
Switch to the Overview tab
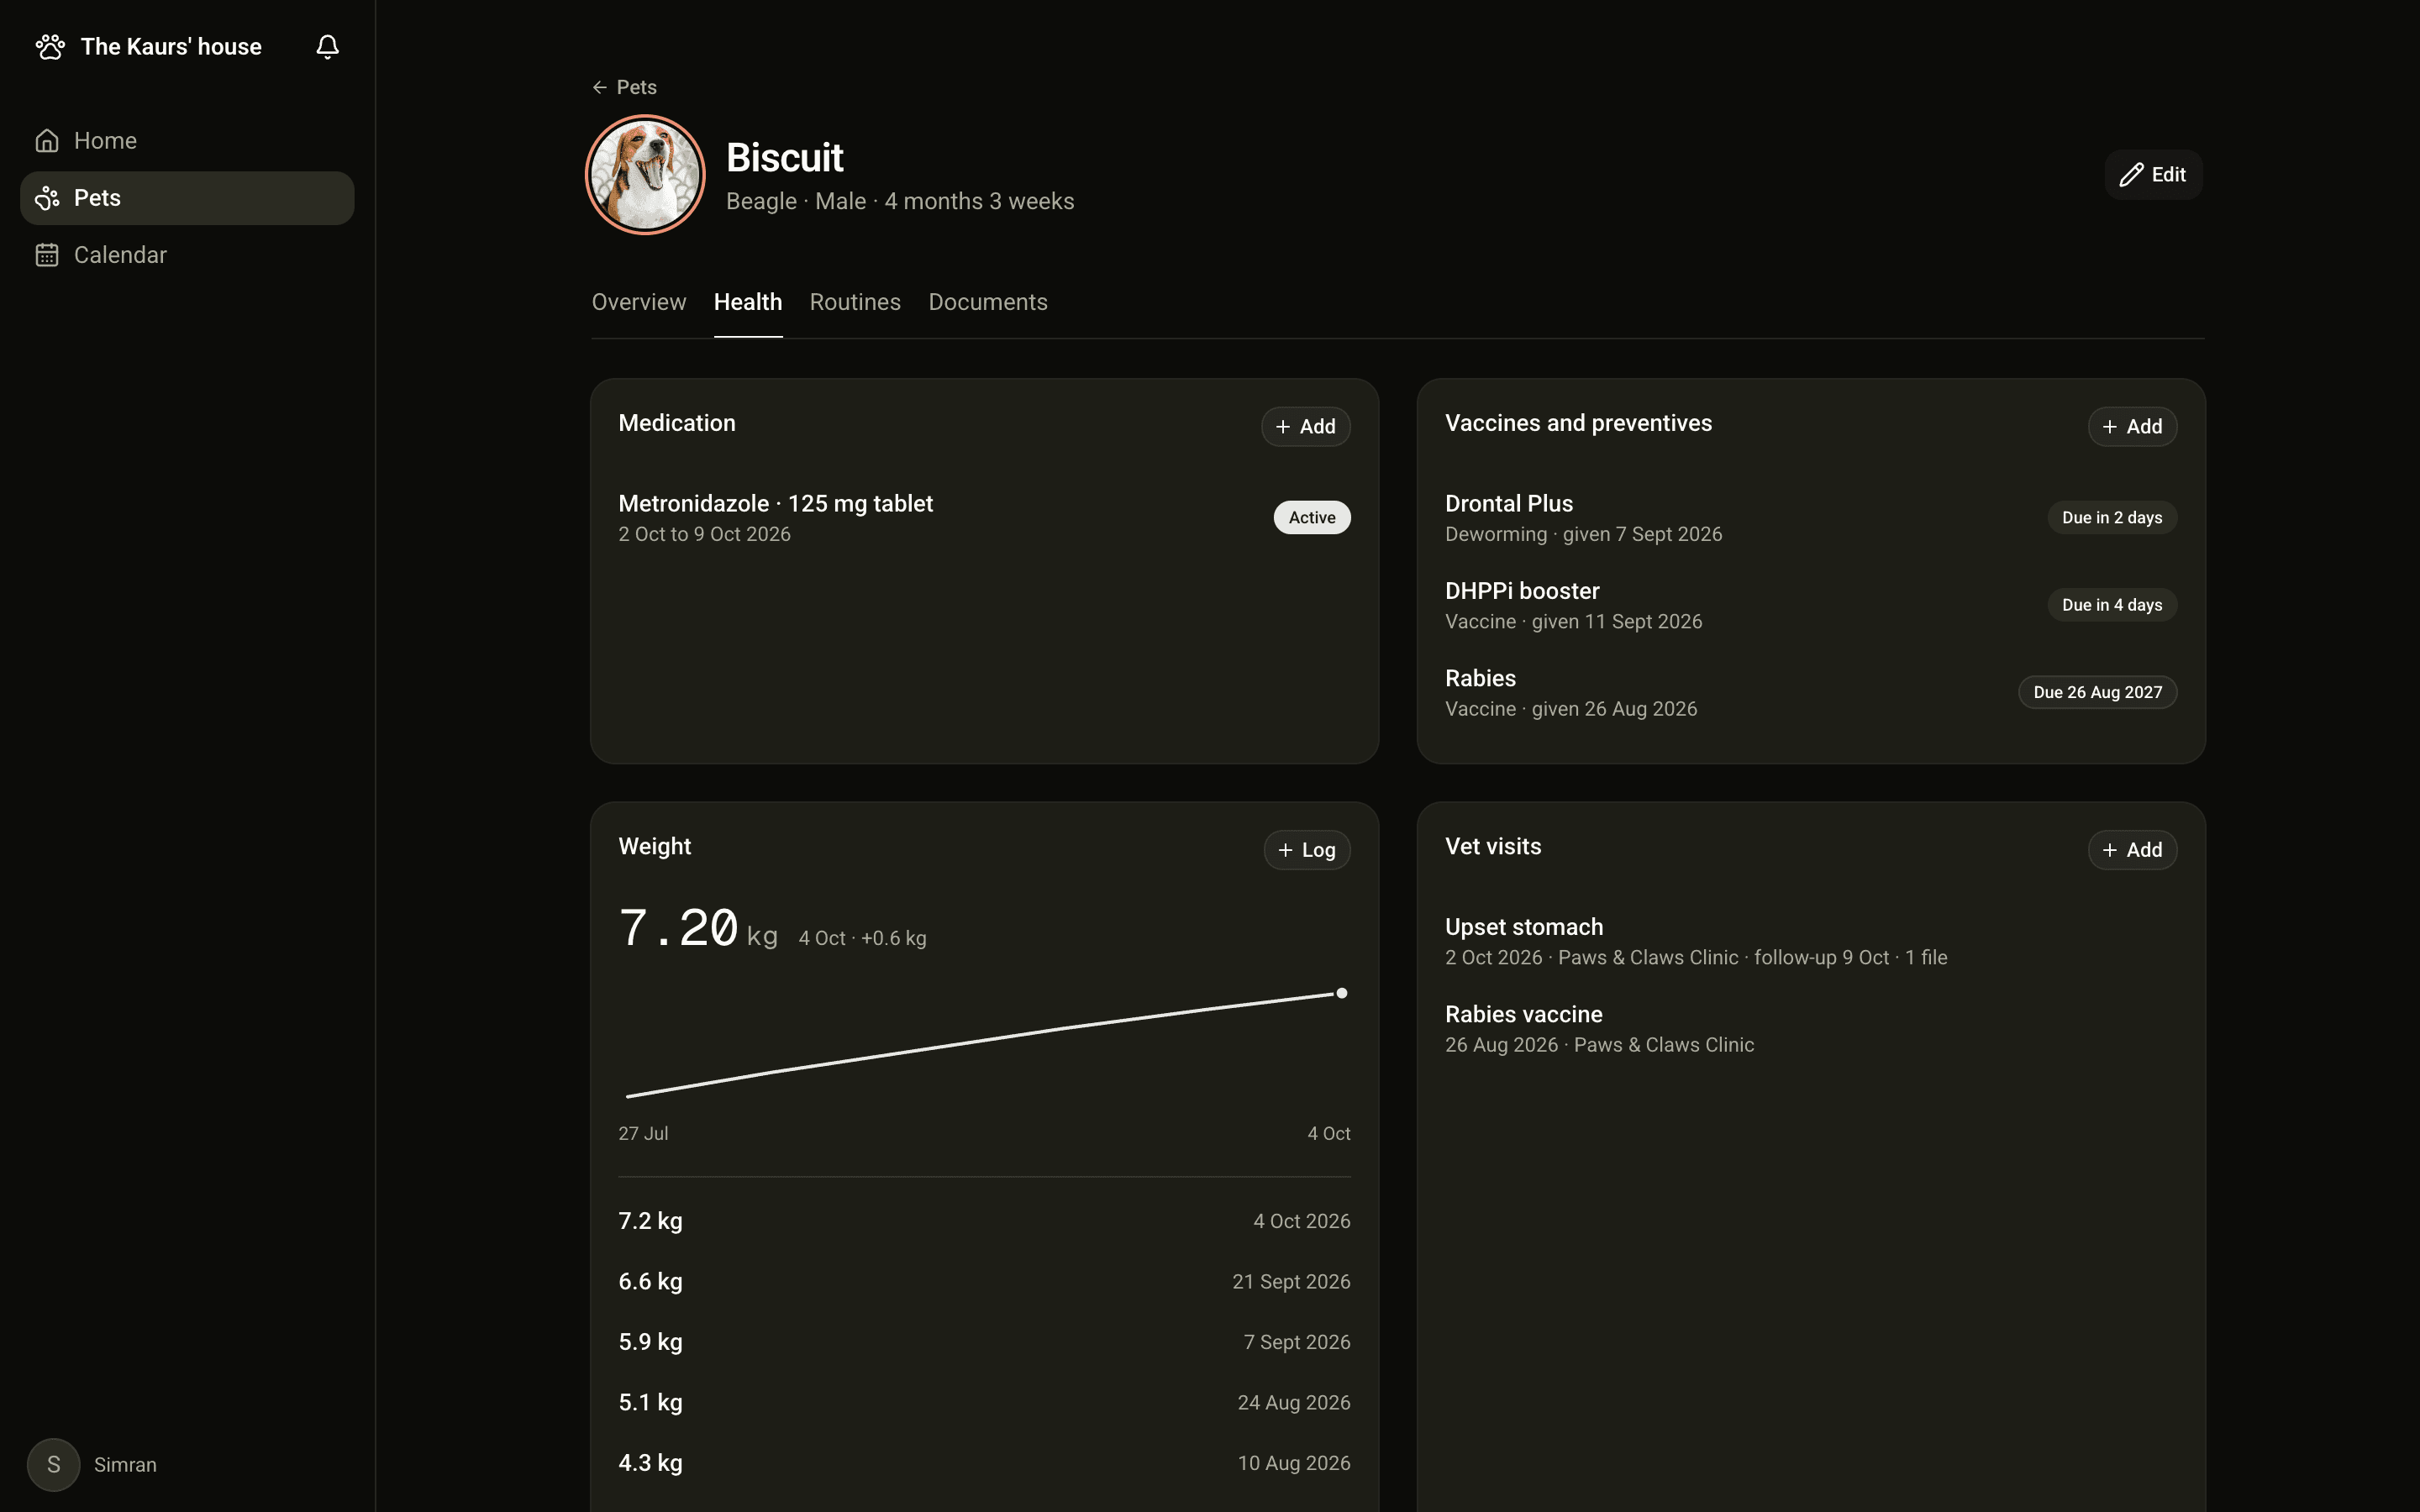(639, 302)
